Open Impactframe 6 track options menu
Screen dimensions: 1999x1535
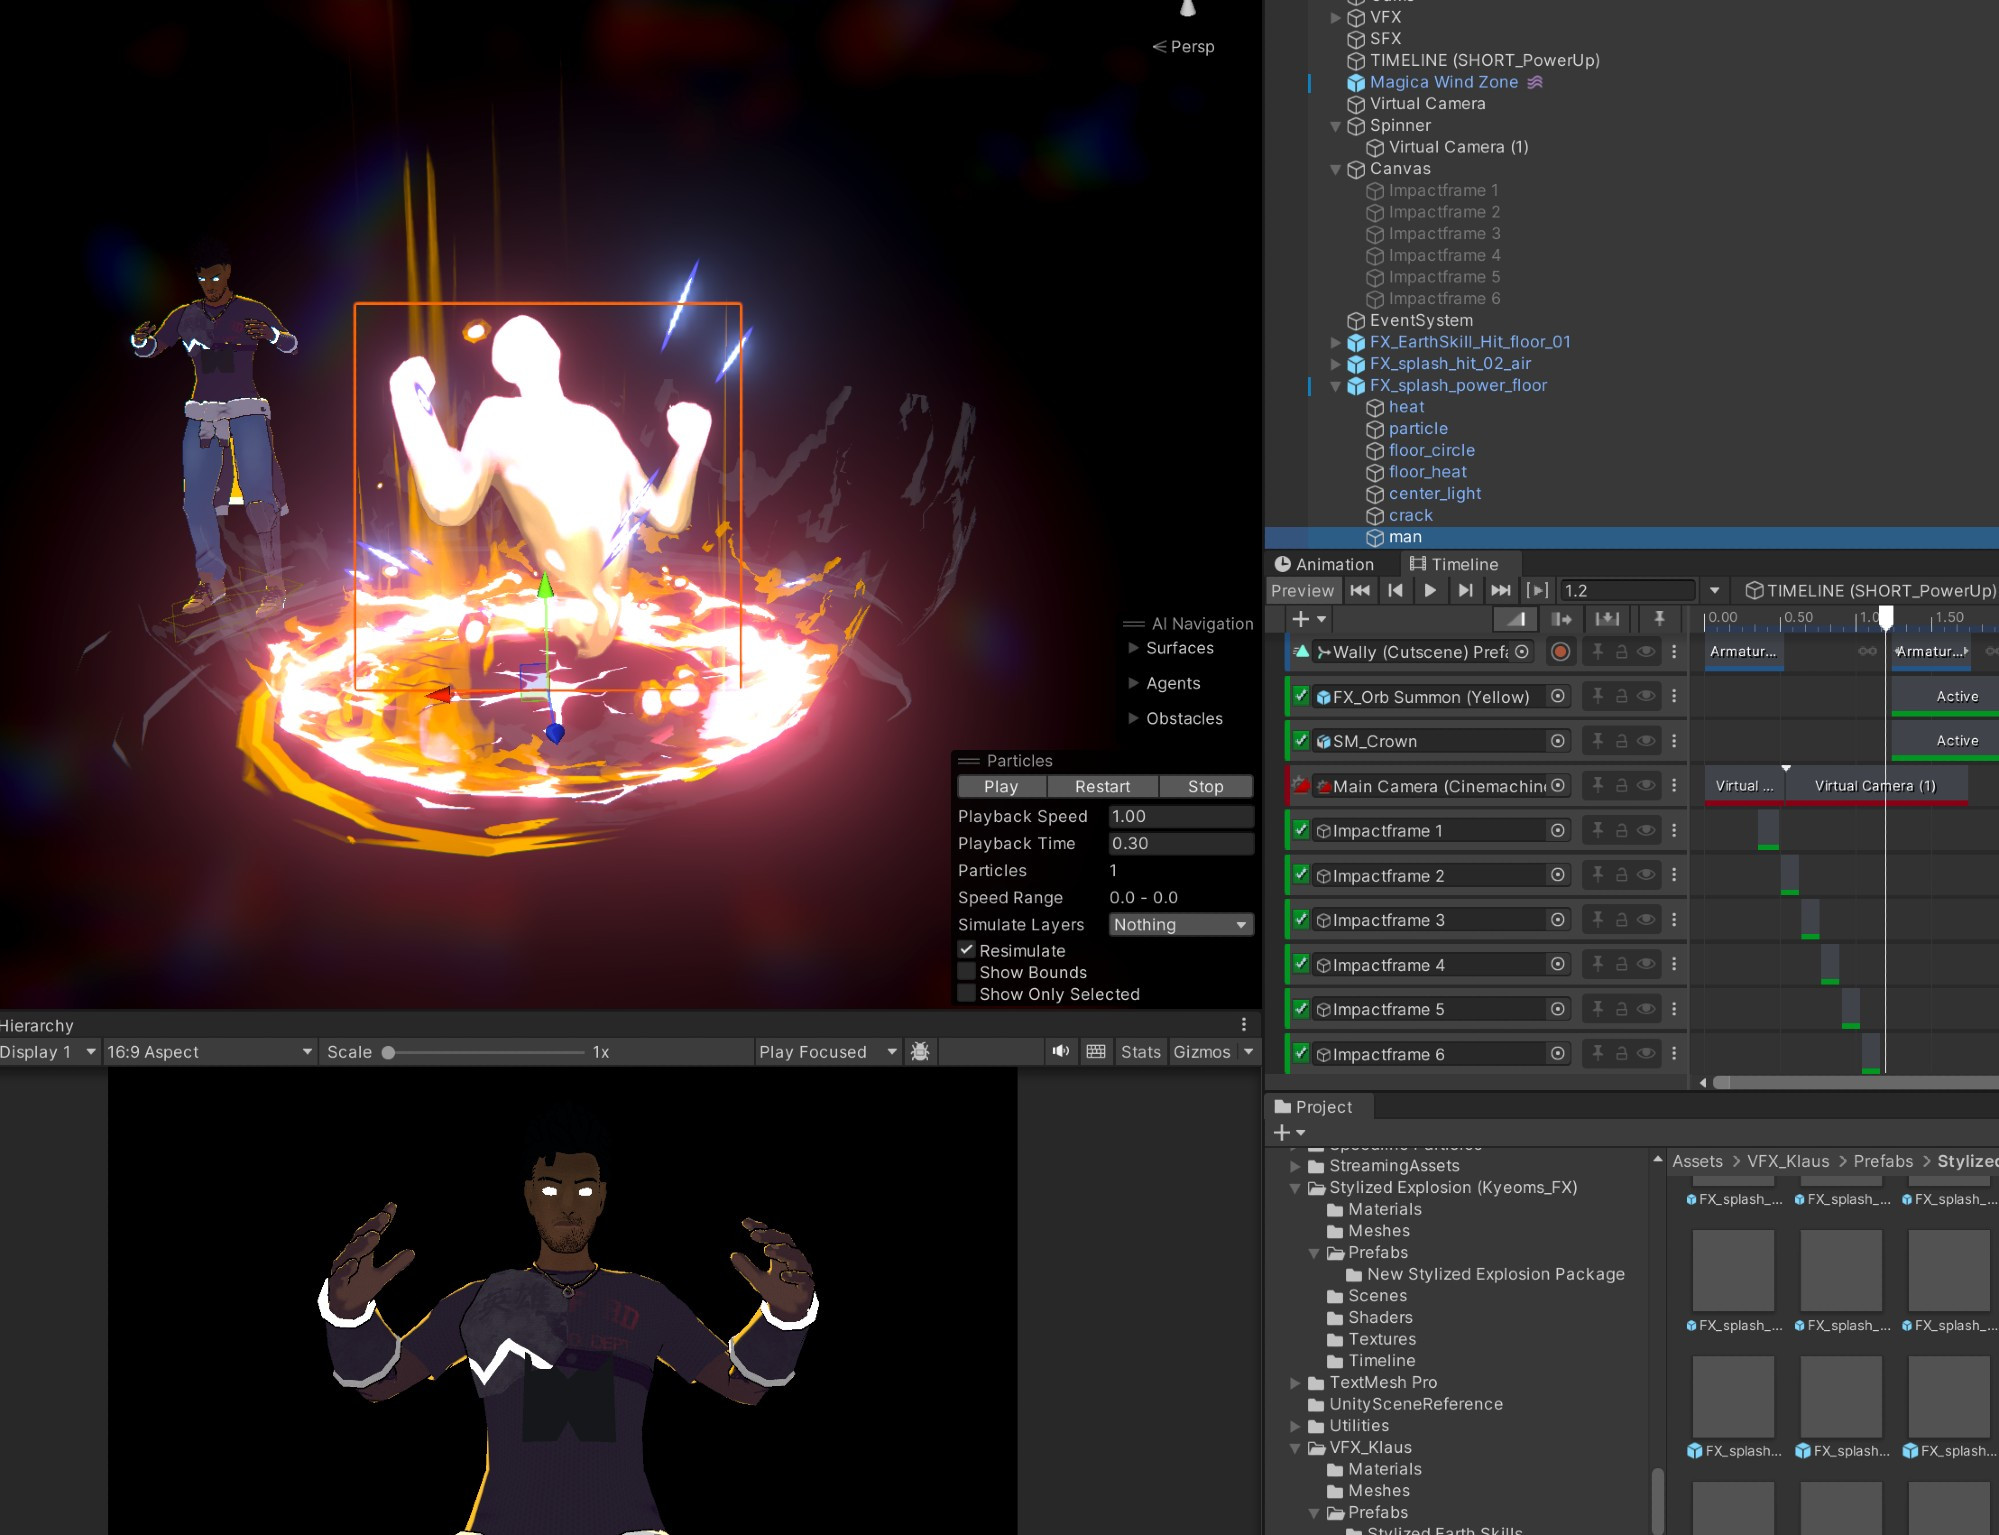[1674, 1053]
